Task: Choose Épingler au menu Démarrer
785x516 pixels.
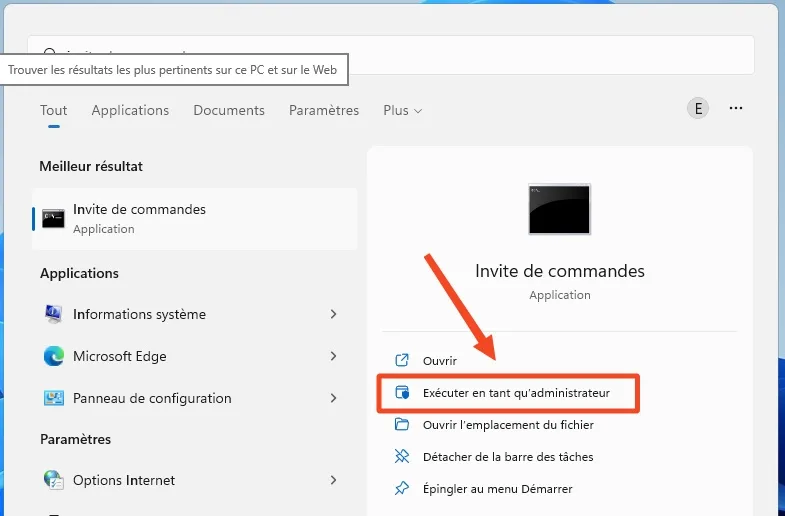Action: 498,489
